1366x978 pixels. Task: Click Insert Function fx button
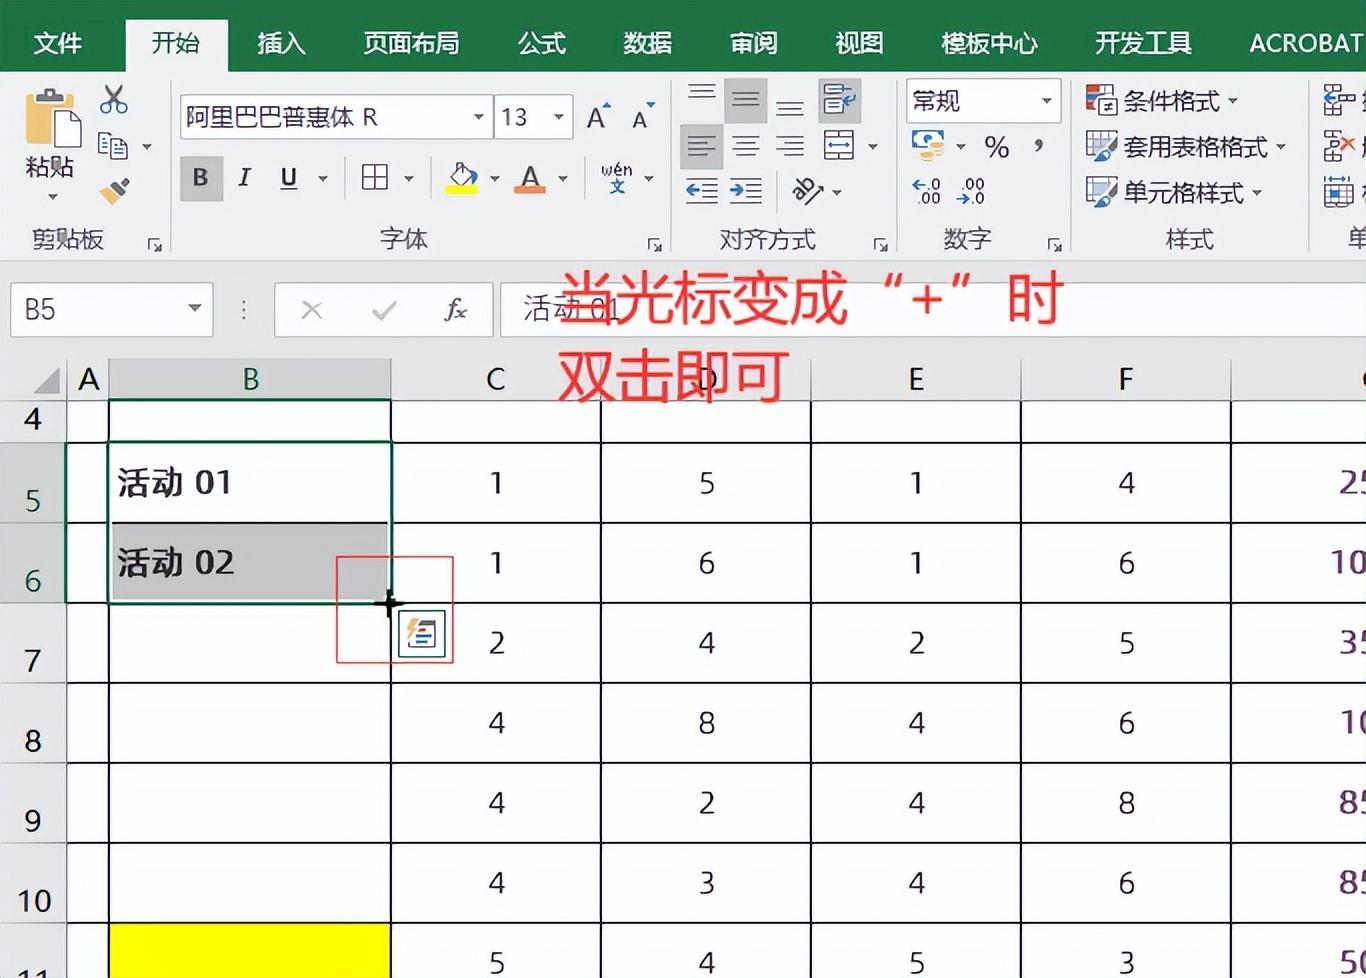455,310
